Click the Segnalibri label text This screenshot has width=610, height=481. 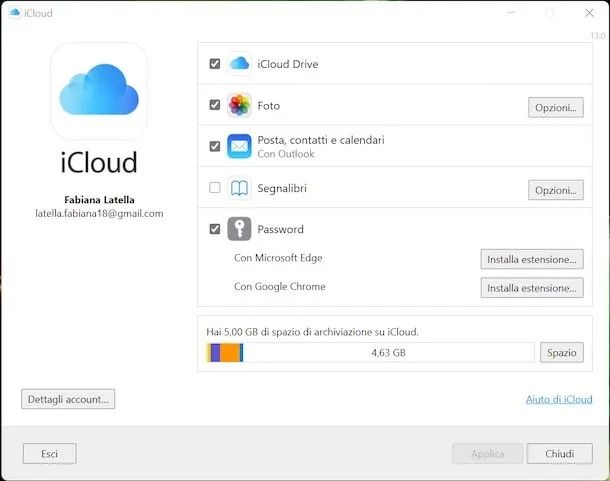(x=282, y=188)
